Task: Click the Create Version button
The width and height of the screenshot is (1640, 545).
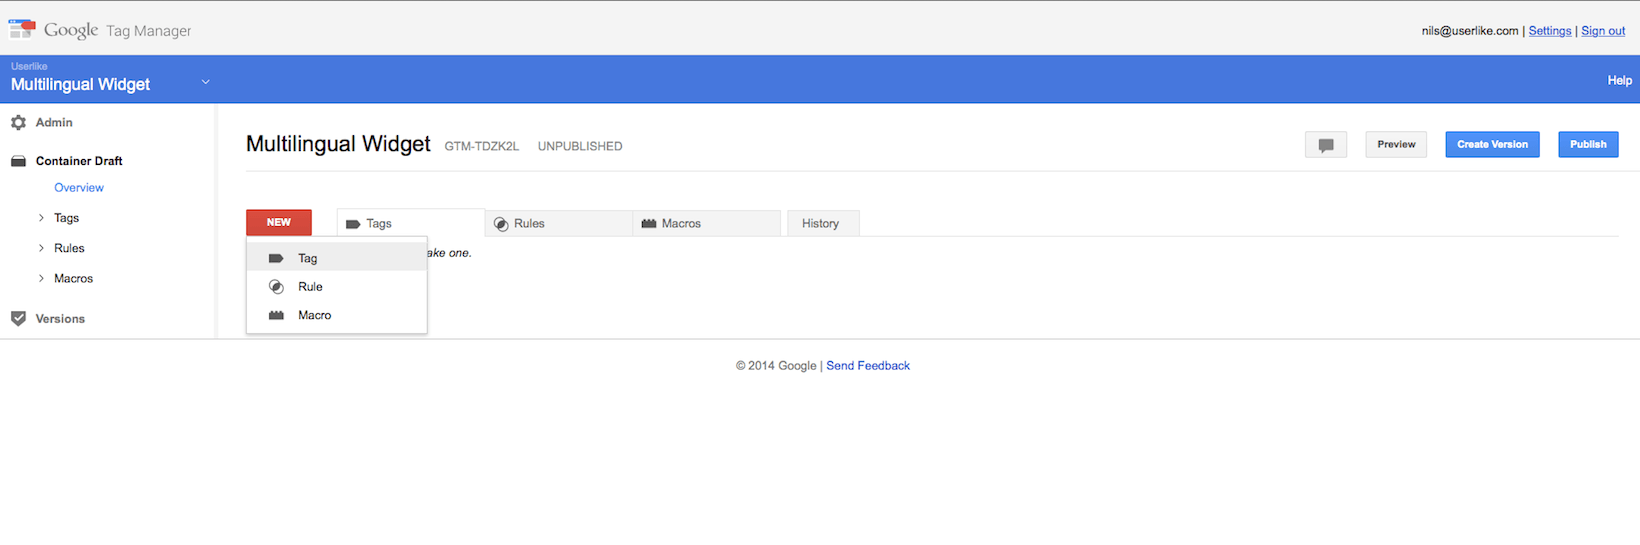Action: click(x=1492, y=145)
